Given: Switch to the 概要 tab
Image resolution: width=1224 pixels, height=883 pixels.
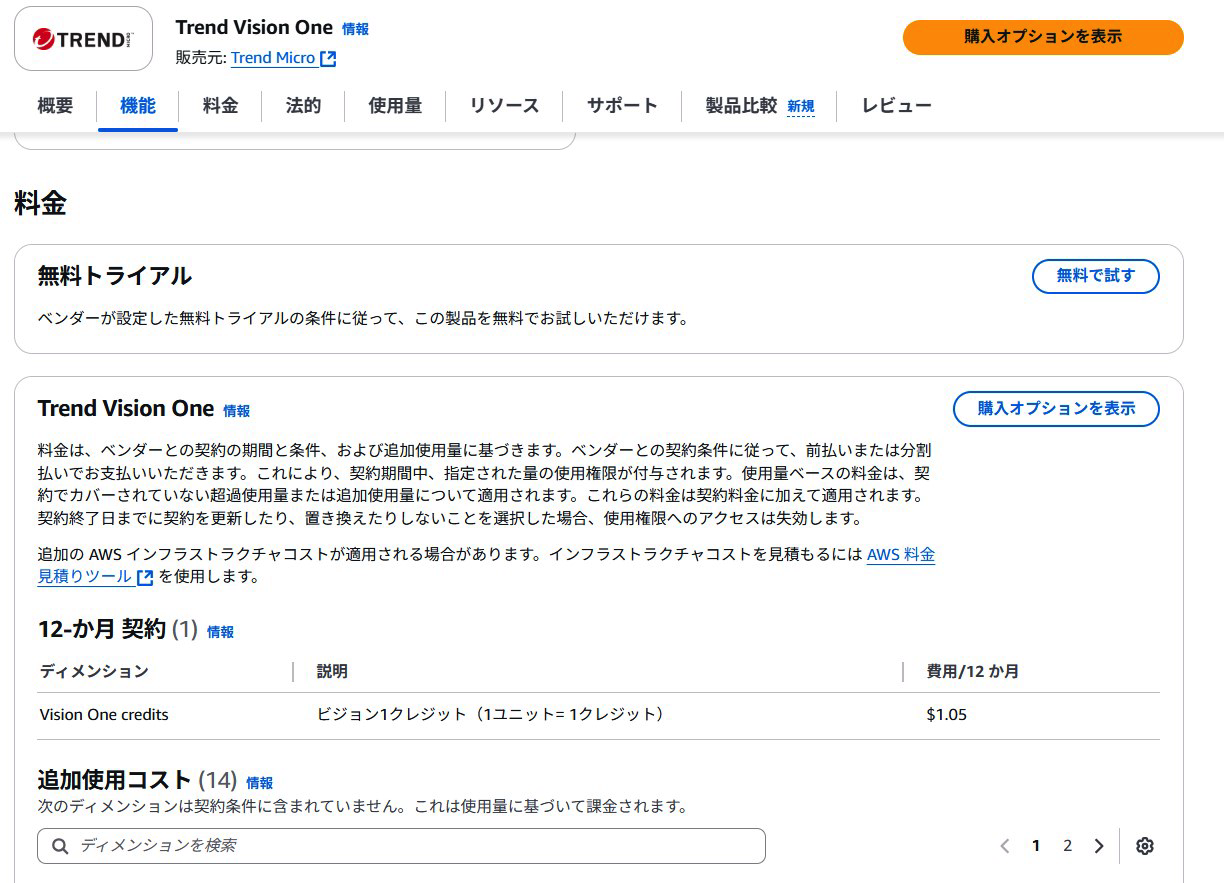Looking at the screenshot, I should click(55, 106).
